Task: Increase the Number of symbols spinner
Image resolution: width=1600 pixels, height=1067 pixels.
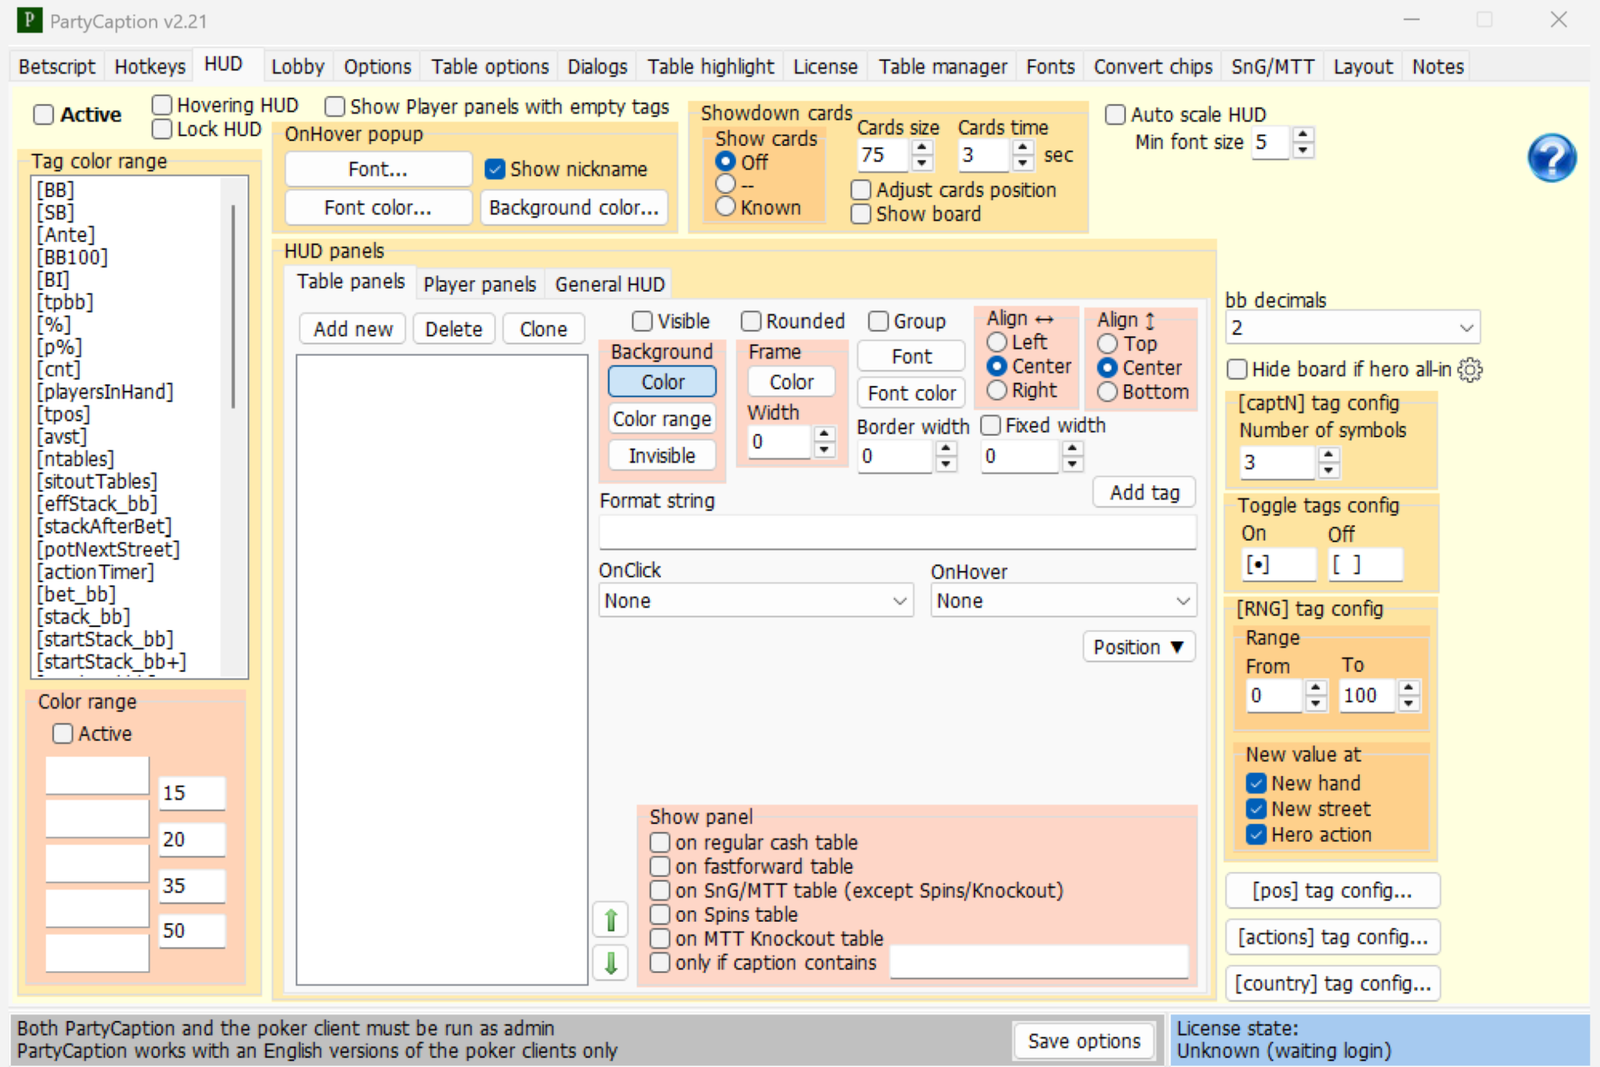Action: click(1328, 455)
